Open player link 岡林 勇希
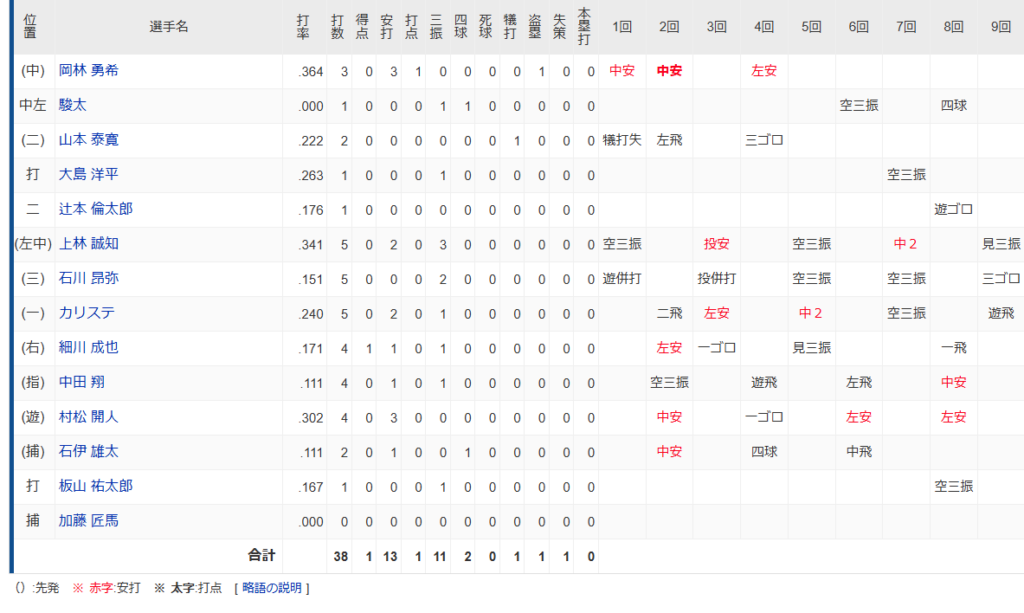Image resolution: width=1024 pixels, height=613 pixels. pyautogui.click(x=89, y=71)
